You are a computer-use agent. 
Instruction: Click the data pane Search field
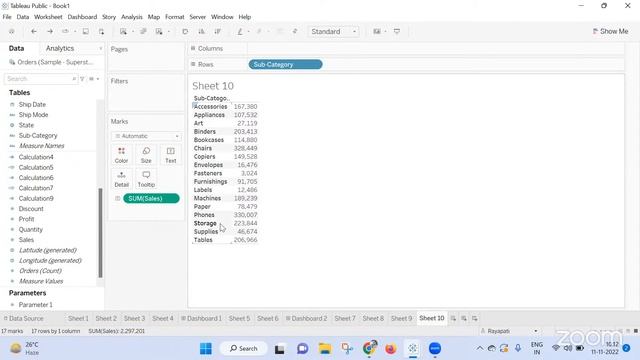[40, 79]
